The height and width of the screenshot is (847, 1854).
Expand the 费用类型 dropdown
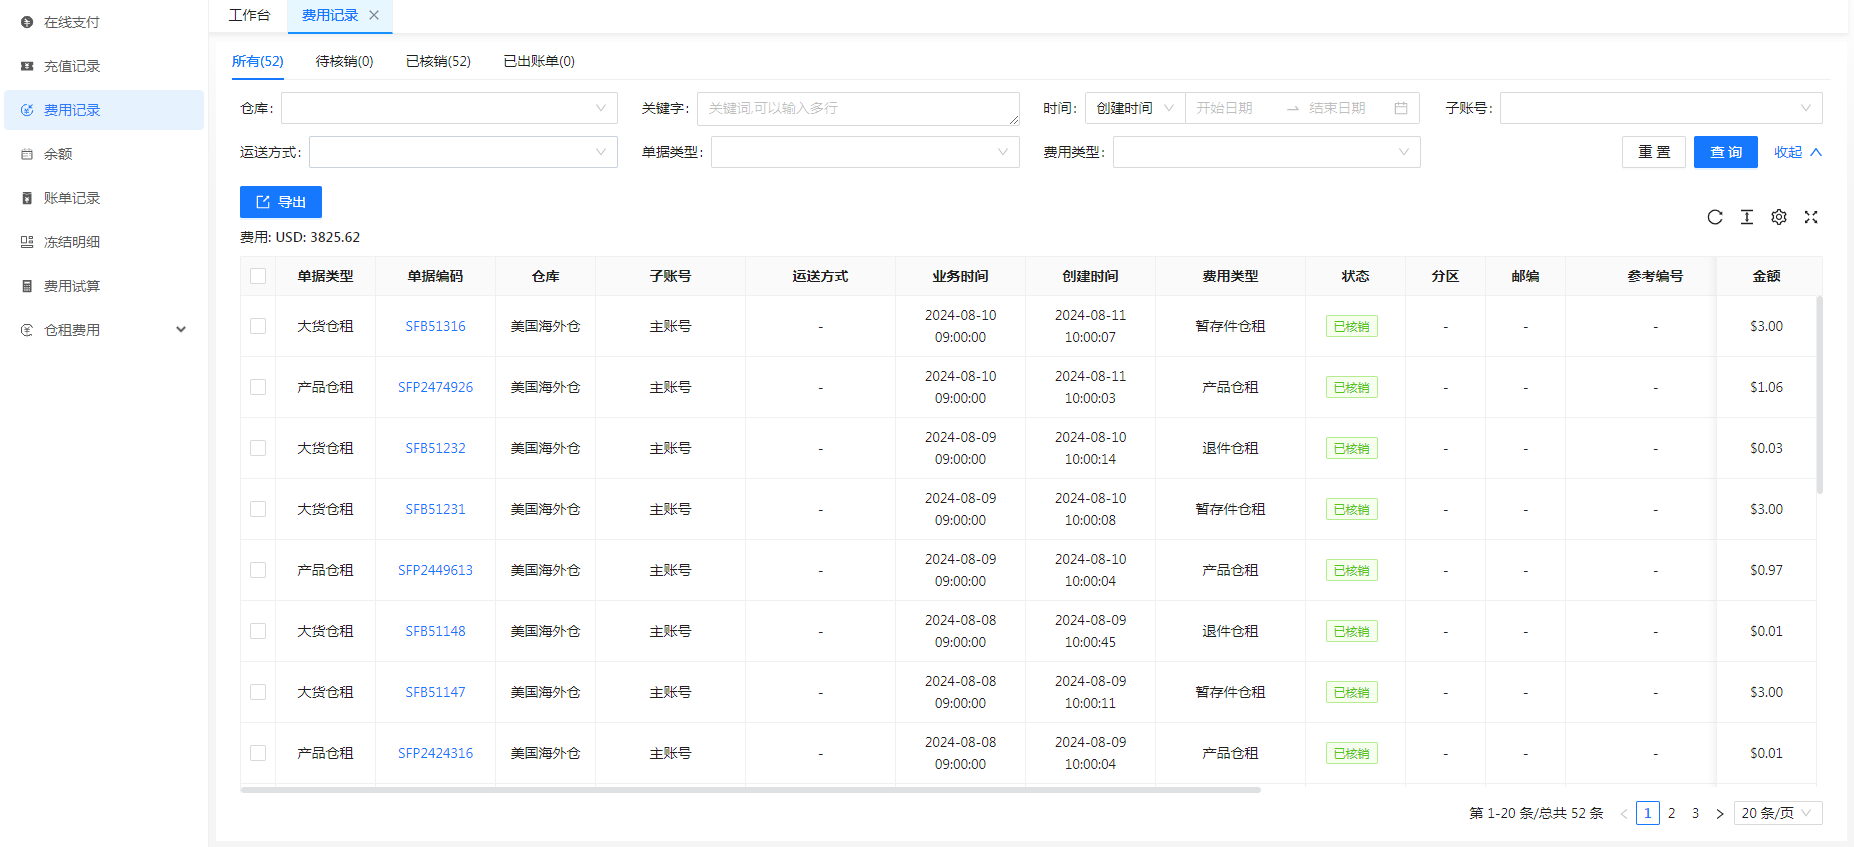1266,152
